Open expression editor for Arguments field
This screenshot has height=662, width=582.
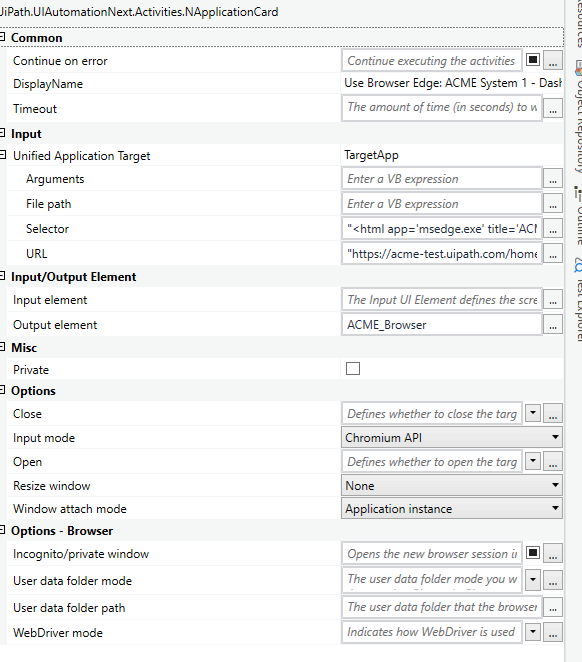[x=553, y=179]
